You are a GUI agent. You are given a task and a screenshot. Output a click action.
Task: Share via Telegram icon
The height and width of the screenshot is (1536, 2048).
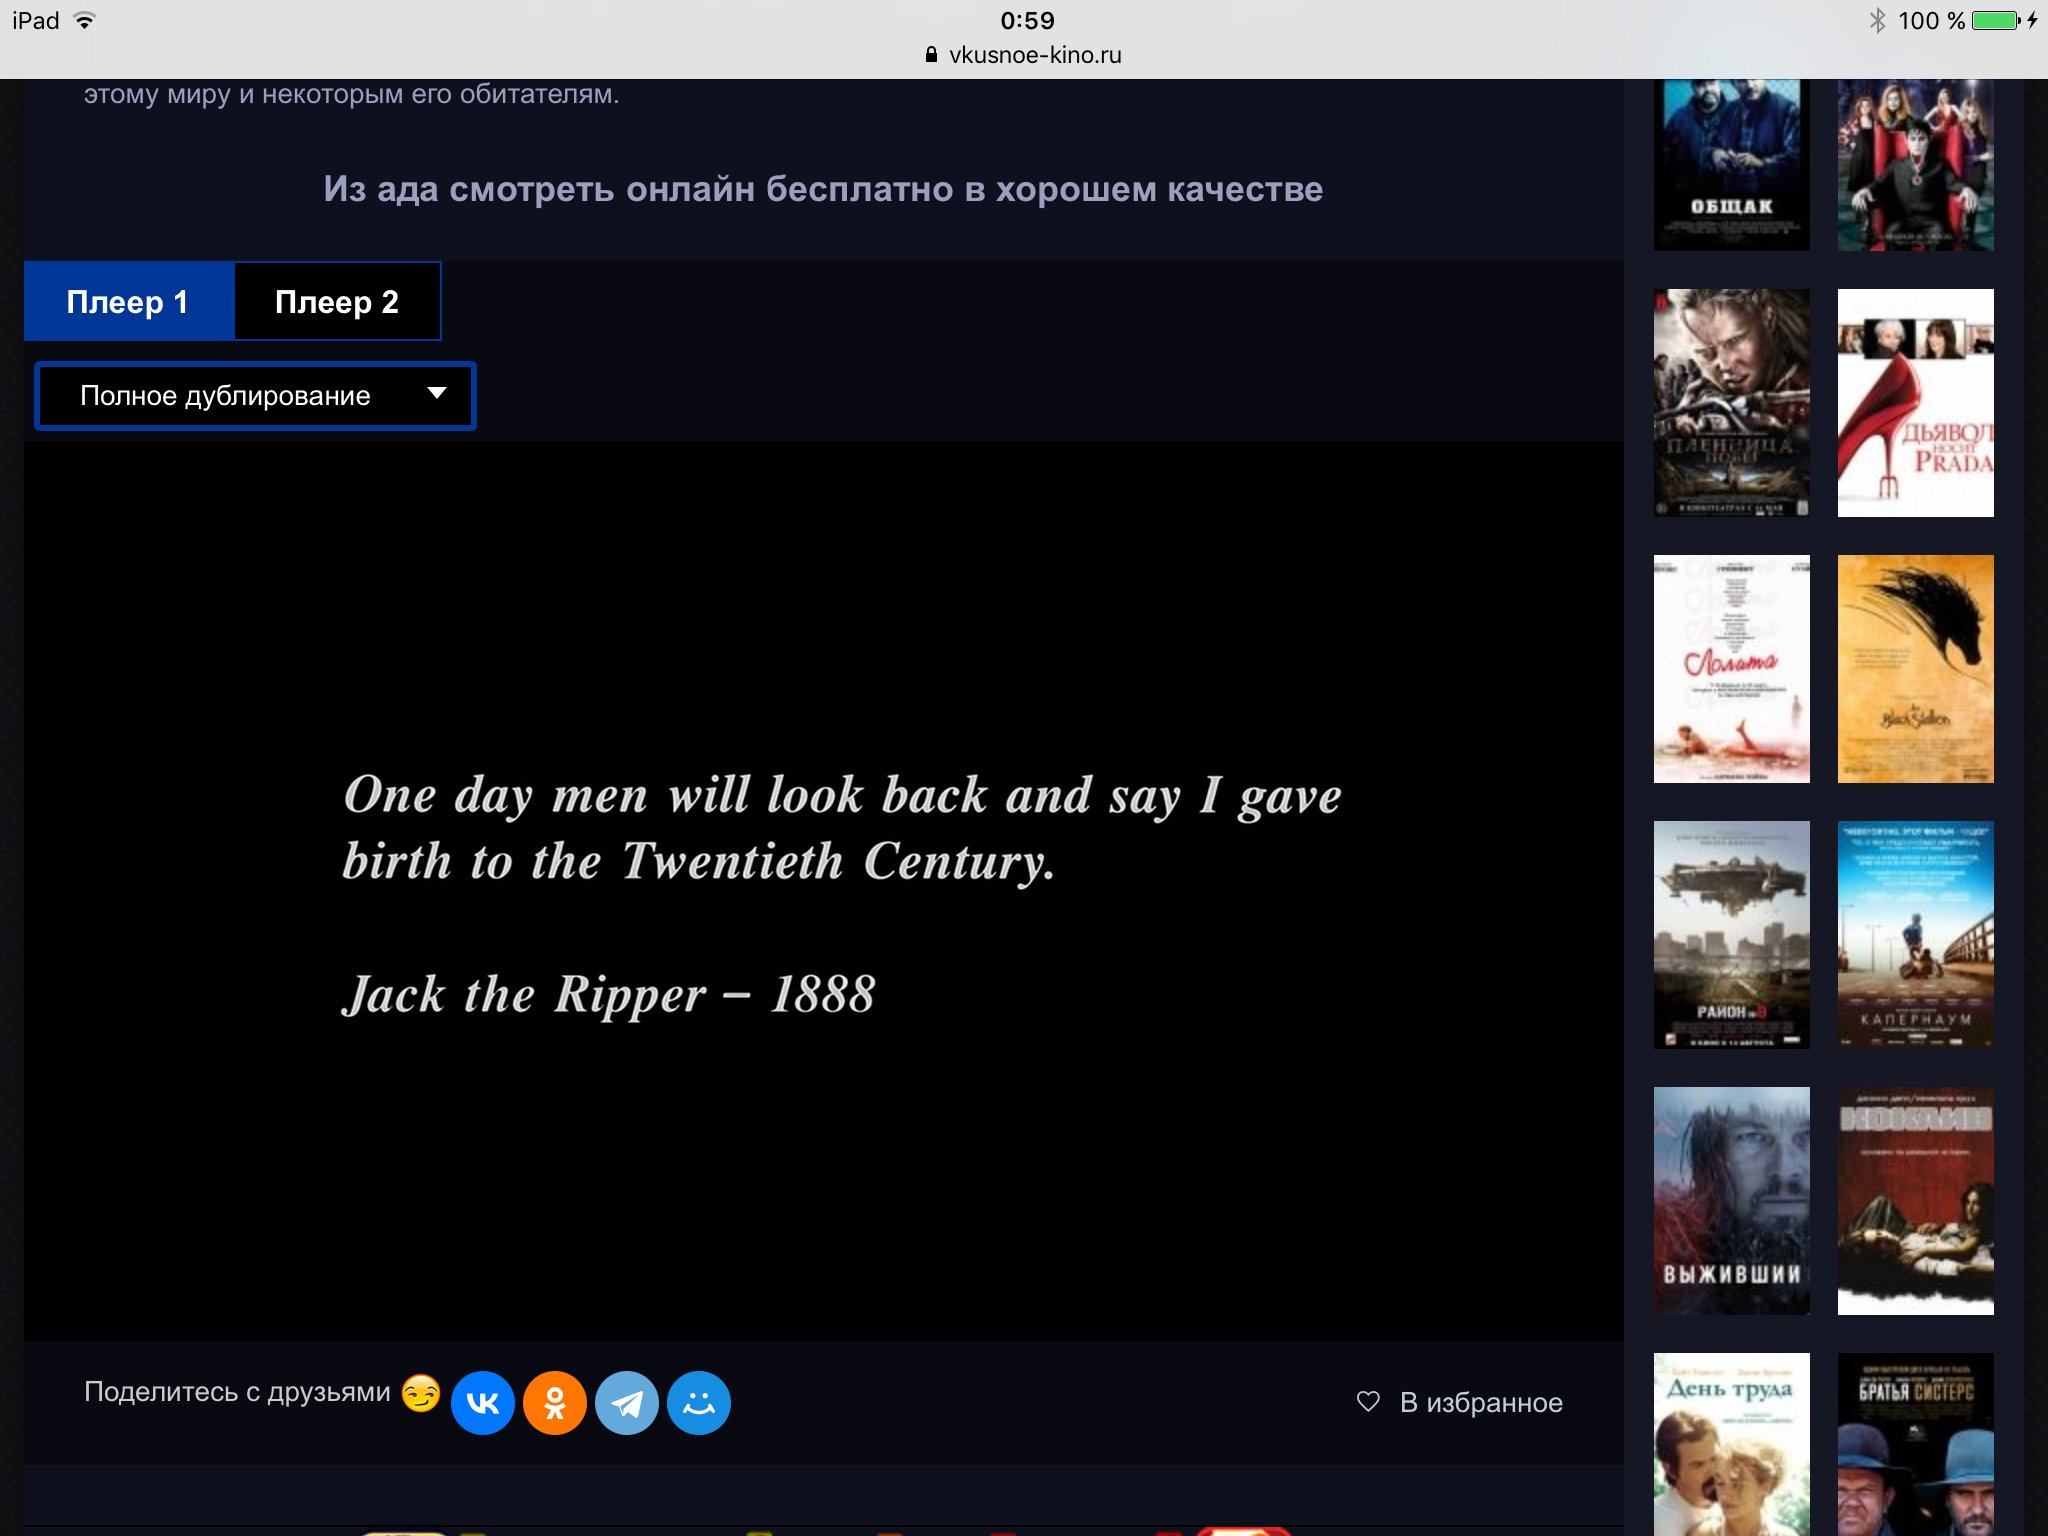click(627, 1403)
